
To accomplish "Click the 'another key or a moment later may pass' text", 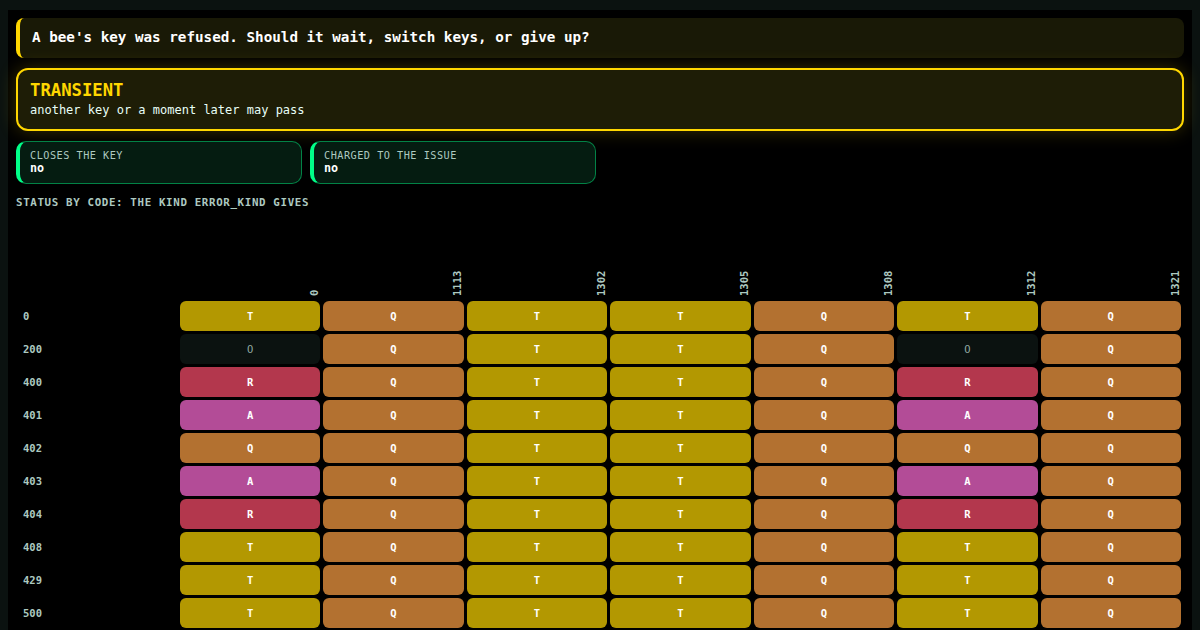I will click(x=167, y=110).
